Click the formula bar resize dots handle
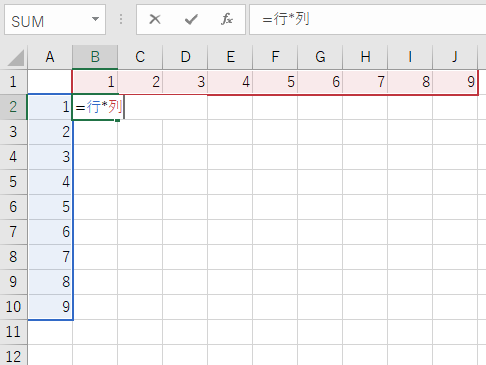The height and width of the screenshot is (365, 486). tap(121, 19)
